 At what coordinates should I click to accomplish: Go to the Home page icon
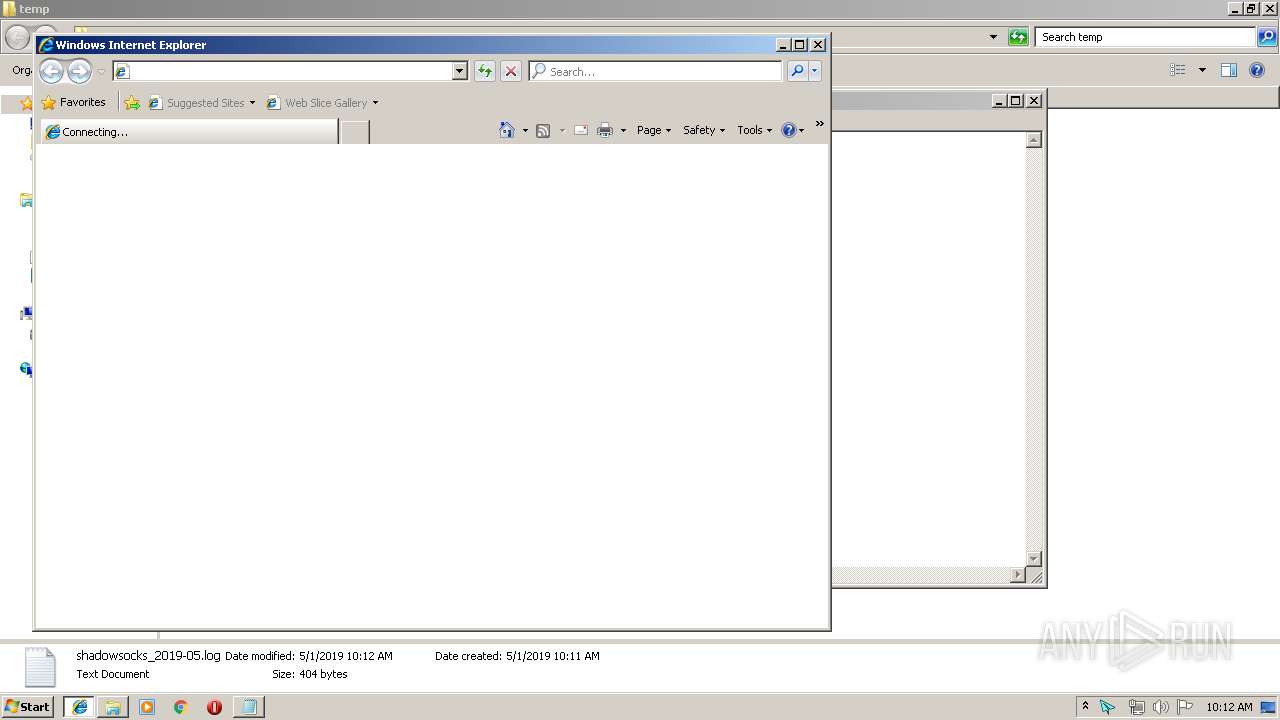(507, 130)
